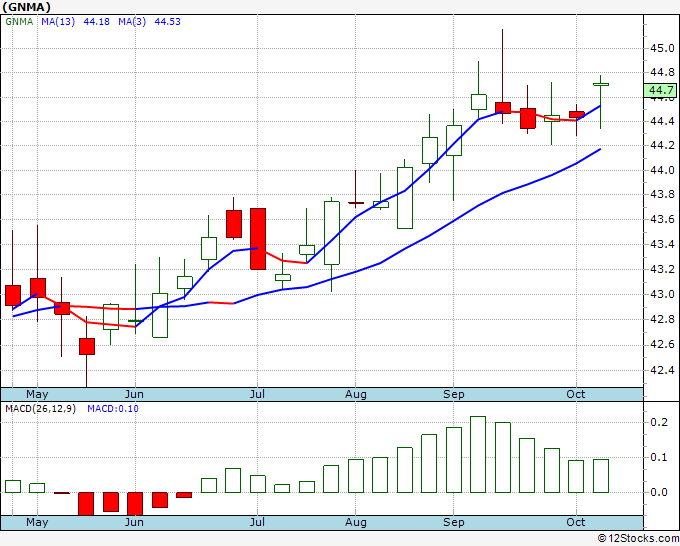Viewport: 680px width, 546px height.
Task: Click the MA(13) legend label
Action: 58,22
